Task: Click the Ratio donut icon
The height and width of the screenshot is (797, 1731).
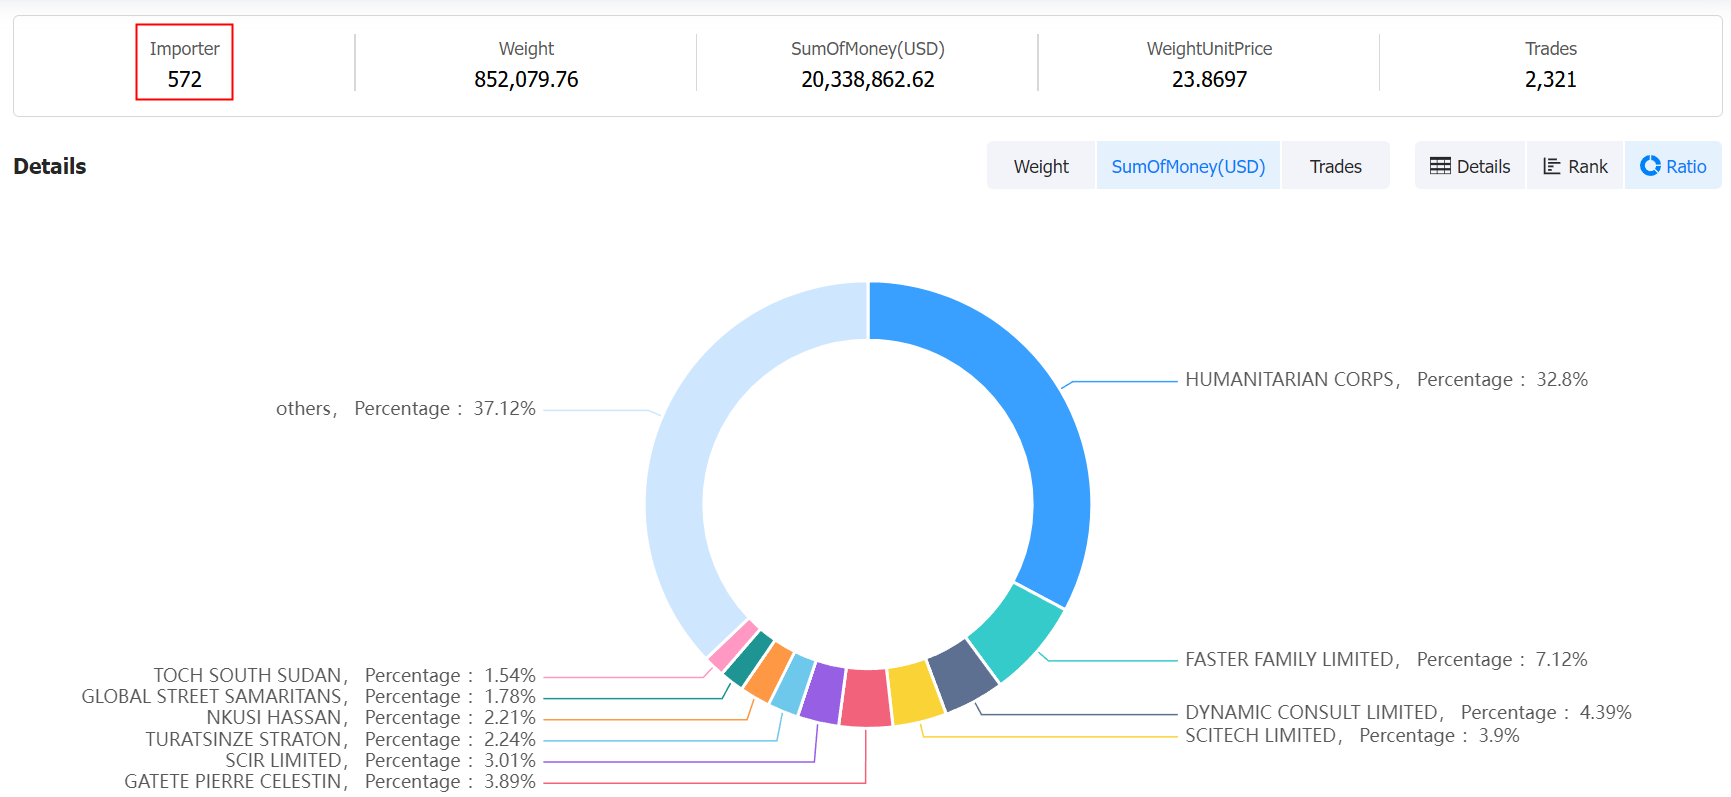Action: [1650, 166]
